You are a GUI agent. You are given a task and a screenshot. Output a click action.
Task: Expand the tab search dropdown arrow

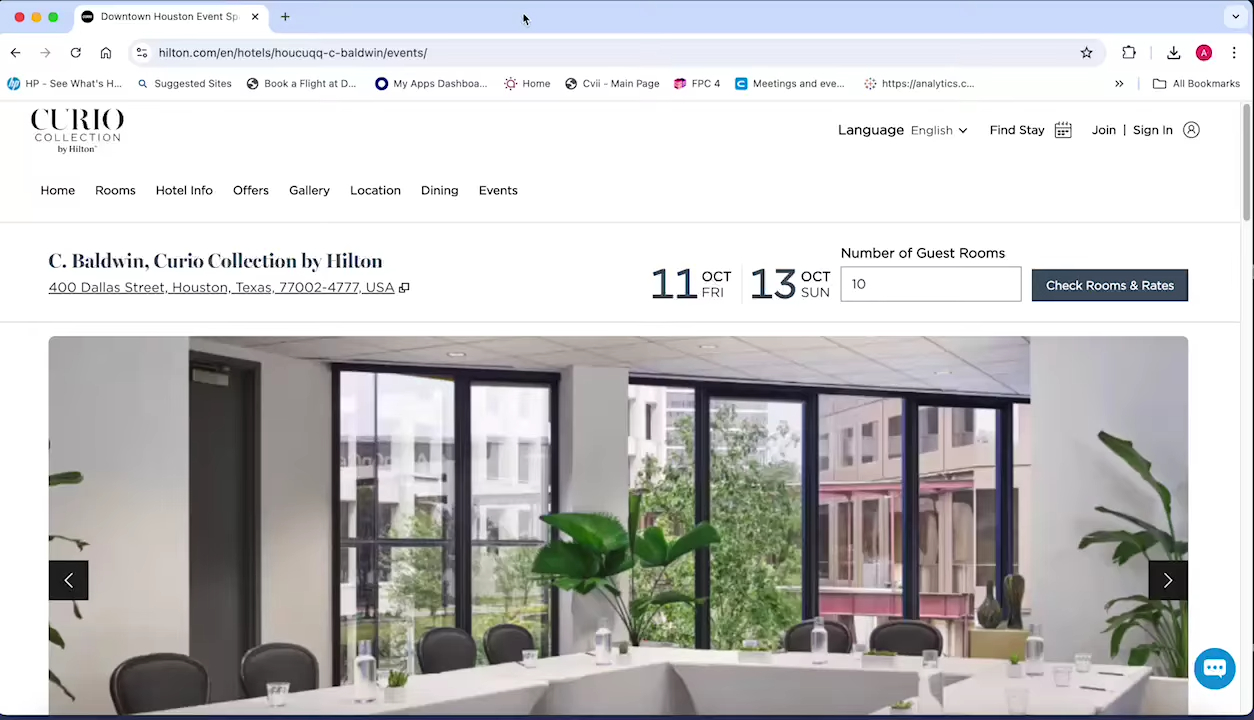click(1236, 17)
